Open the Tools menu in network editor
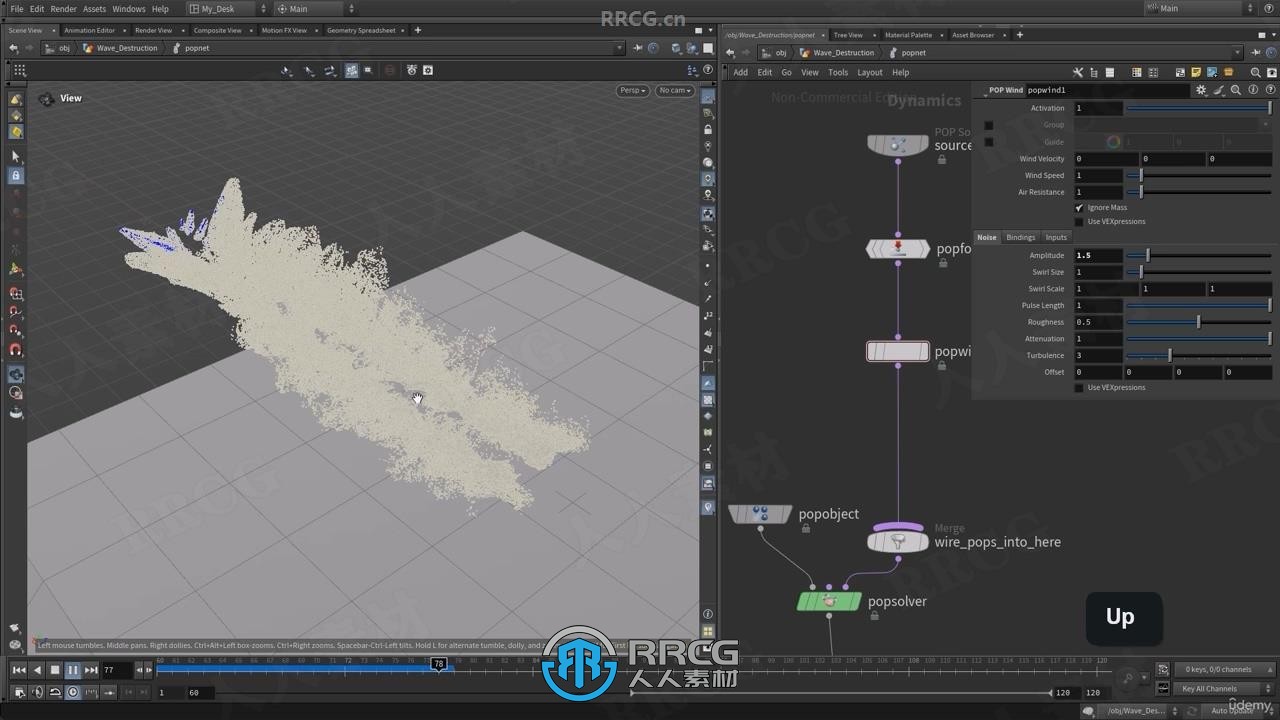The height and width of the screenshot is (720, 1280). (838, 72)
